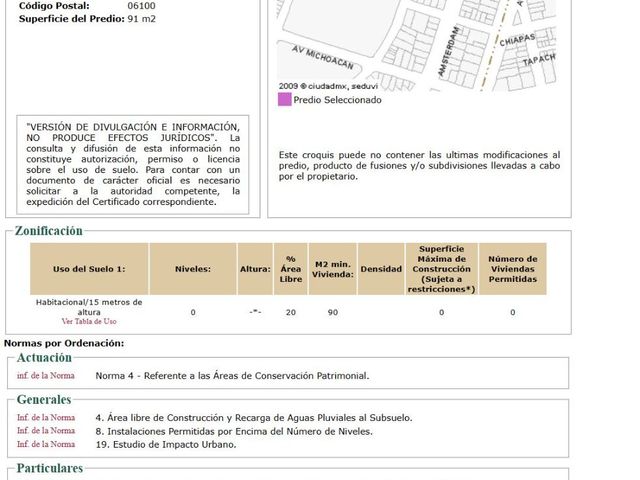The height and width of the screenshot is (480, 640).
Task: Click the % Área Libre value 20
Action: click(x=291, y=312)
